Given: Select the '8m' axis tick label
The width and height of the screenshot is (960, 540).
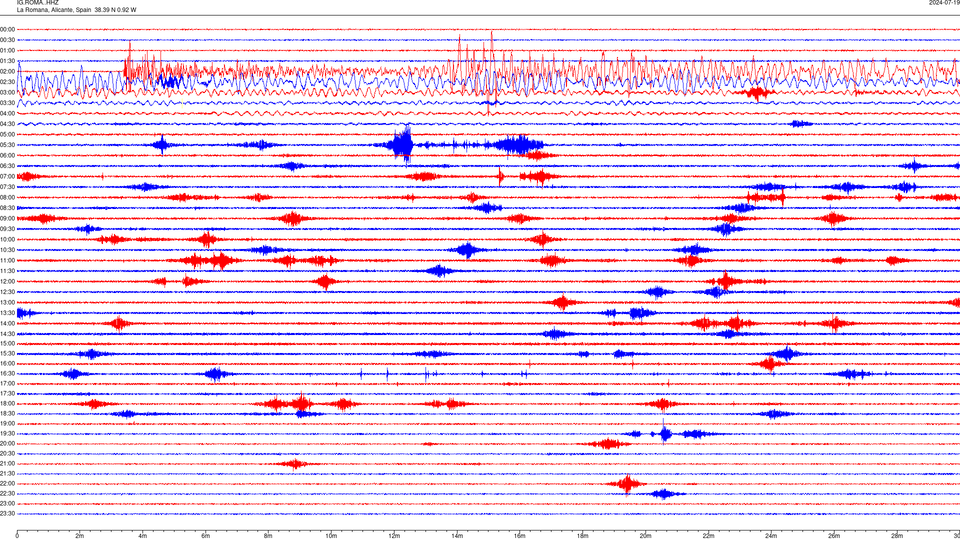Looking at the screenshot, I should click(x=268, y=536).
